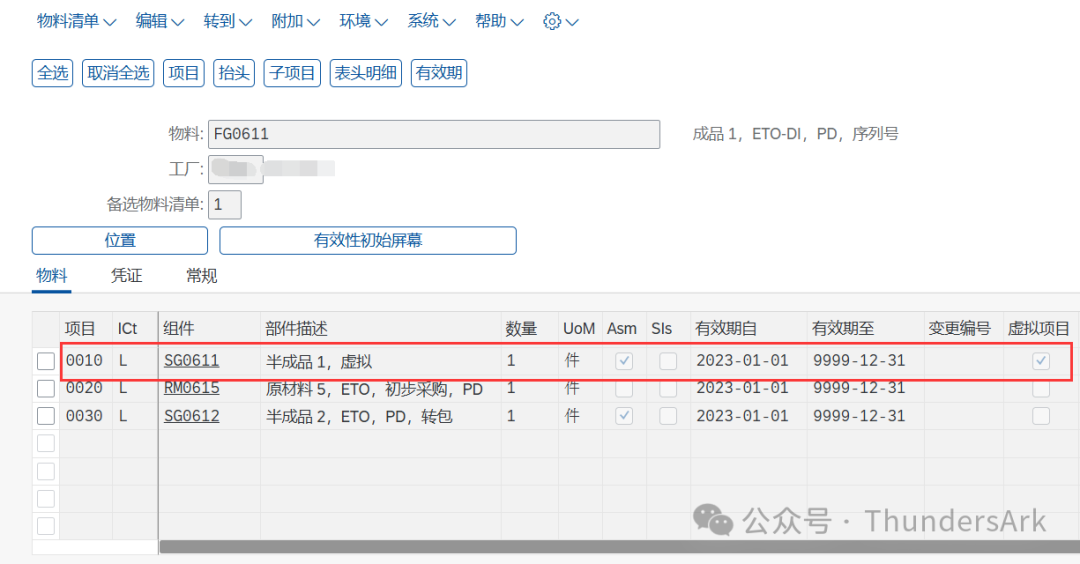Click the 有效期 validity toolbar button
1080x564 pixels.
point(439,73)
